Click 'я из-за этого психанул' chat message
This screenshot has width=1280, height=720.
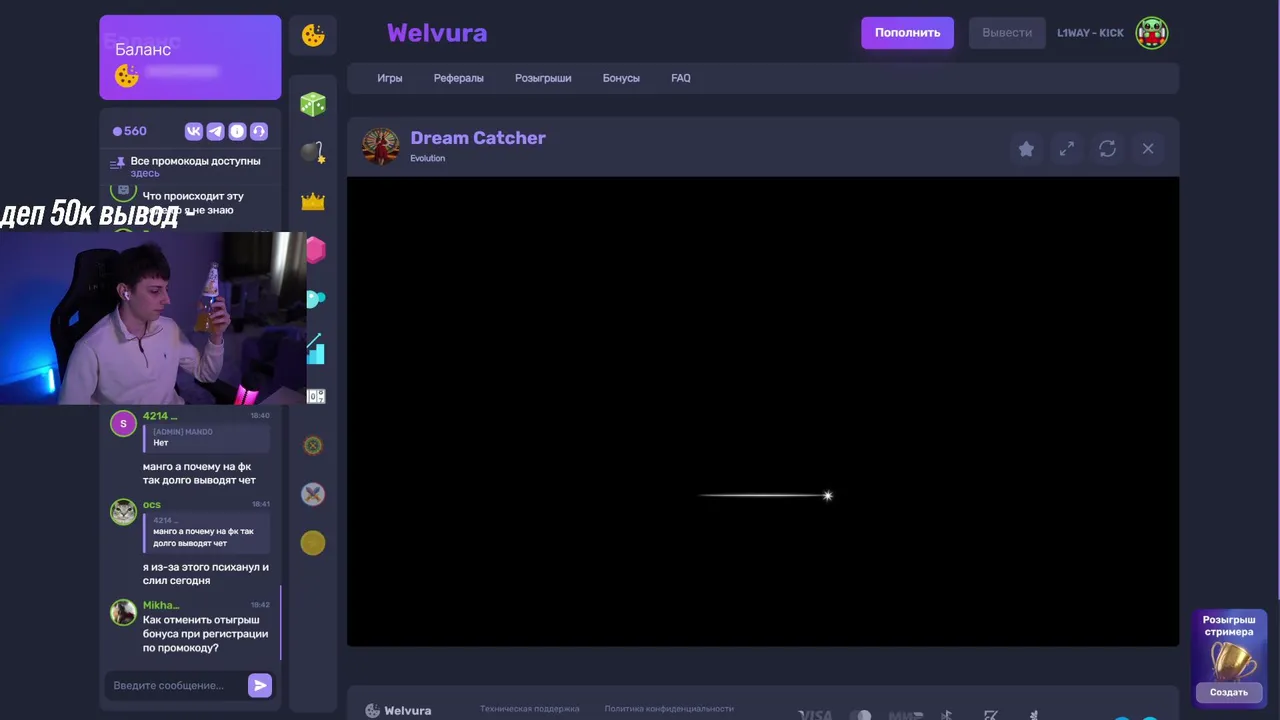(x=206, y=574)
